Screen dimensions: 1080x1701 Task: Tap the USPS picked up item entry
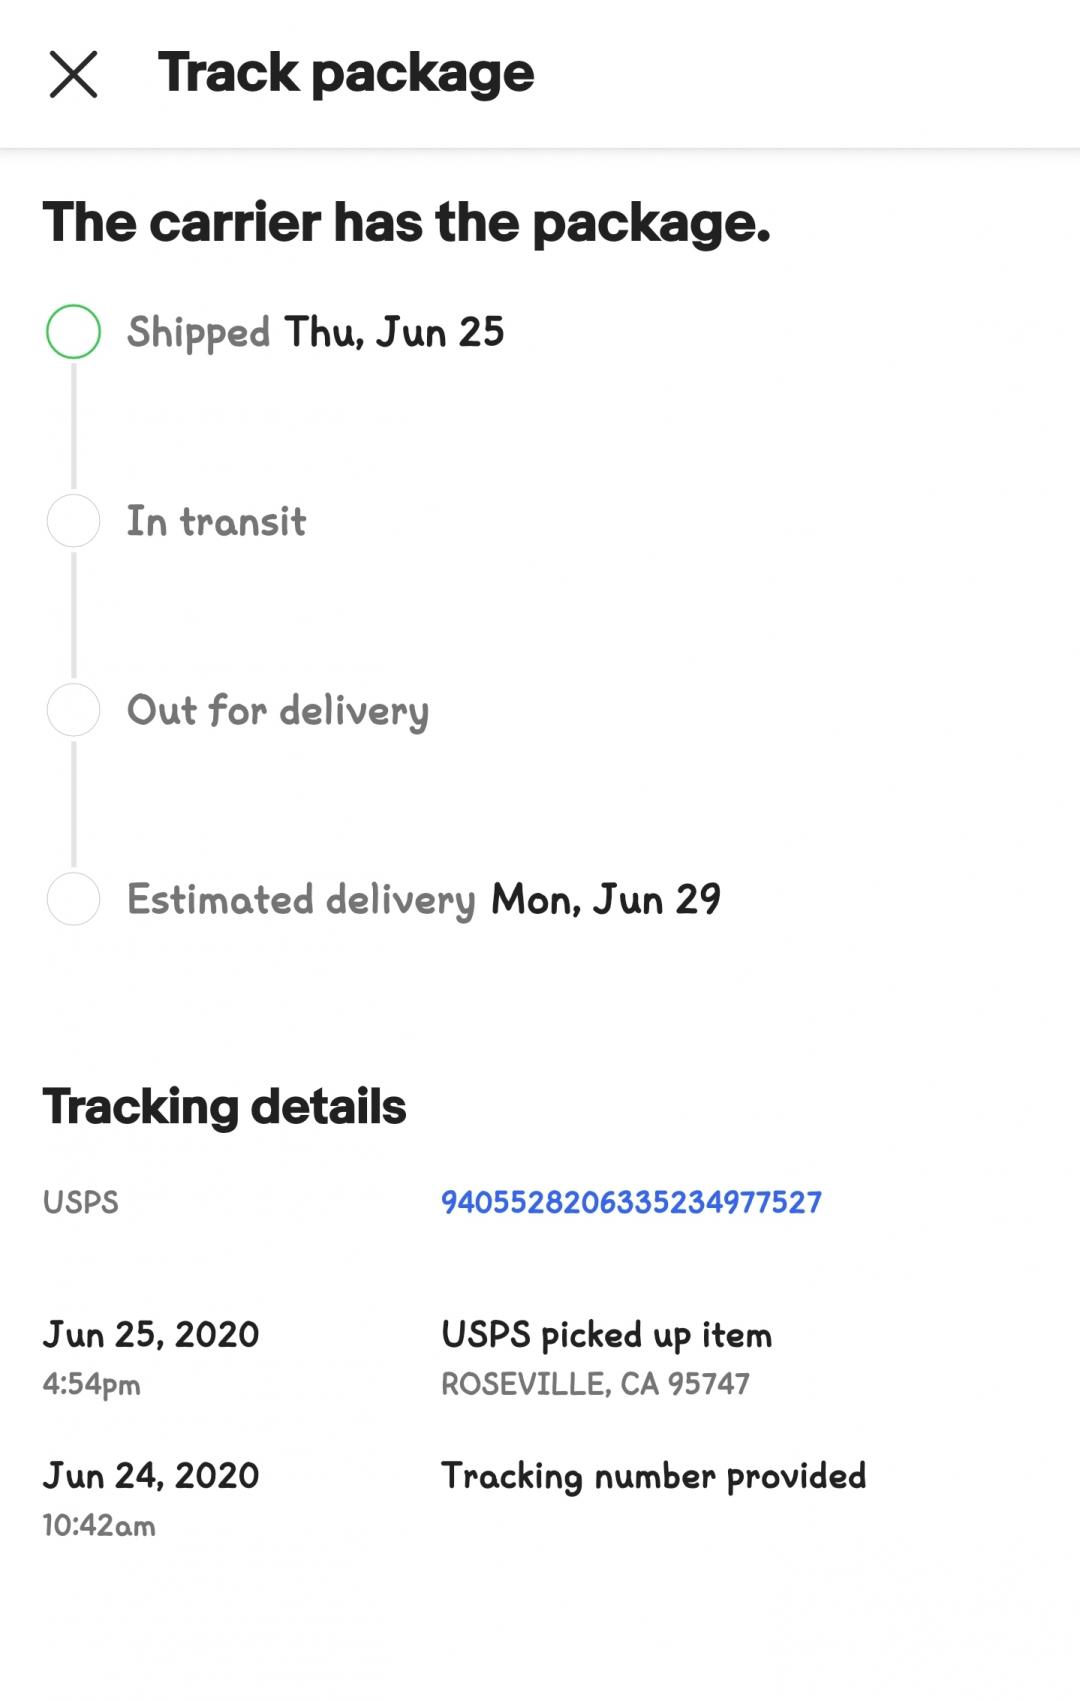click(x=606, y=1336)
